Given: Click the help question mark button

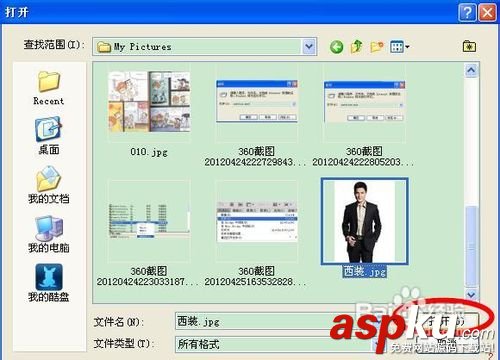Looking at the screenshot, I should tap(467, 13).
